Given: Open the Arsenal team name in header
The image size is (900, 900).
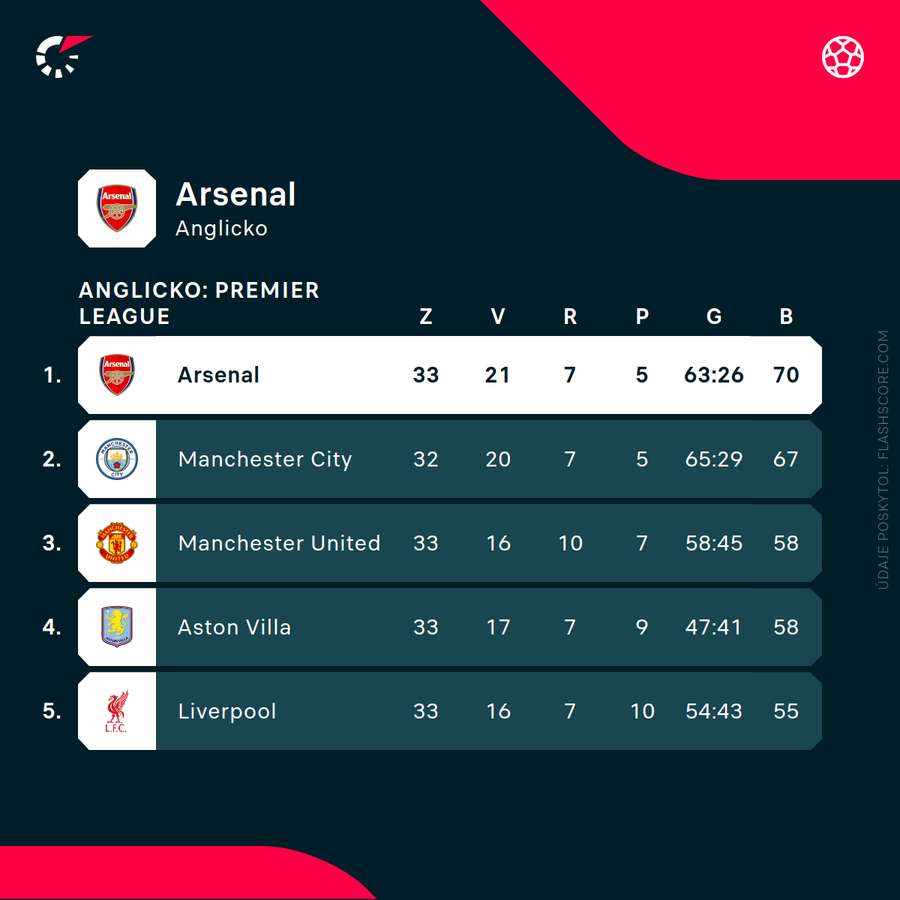Looking at the screenshot, I should [236, 194].
